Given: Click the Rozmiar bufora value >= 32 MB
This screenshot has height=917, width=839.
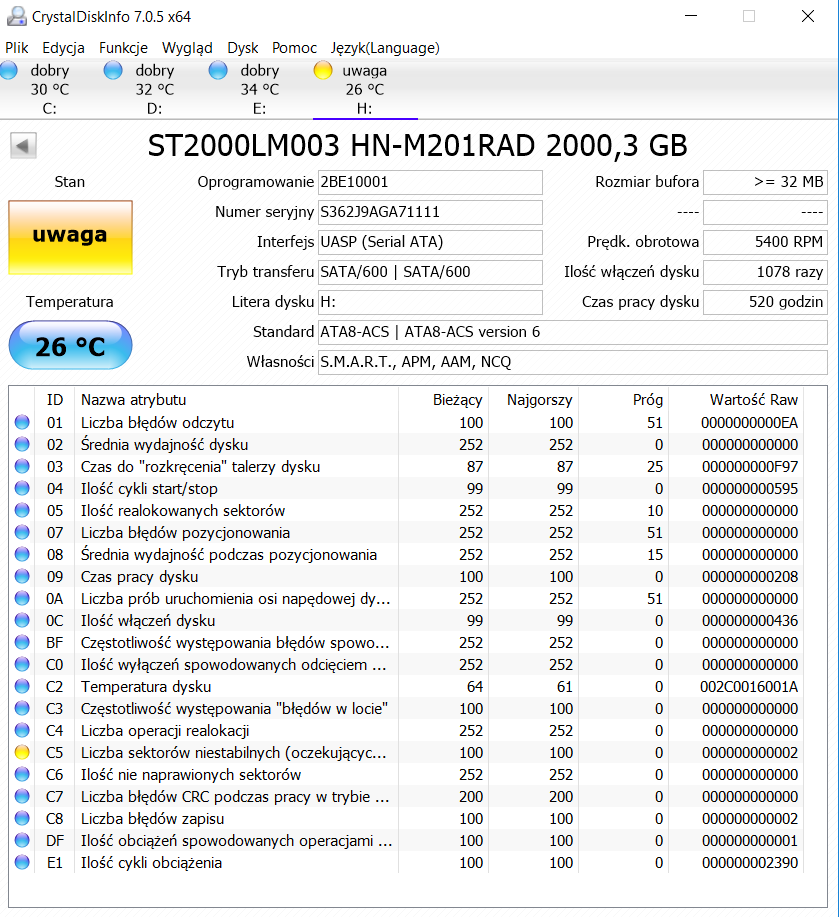Looking at the screenshot, I should (x=765, y=182).
